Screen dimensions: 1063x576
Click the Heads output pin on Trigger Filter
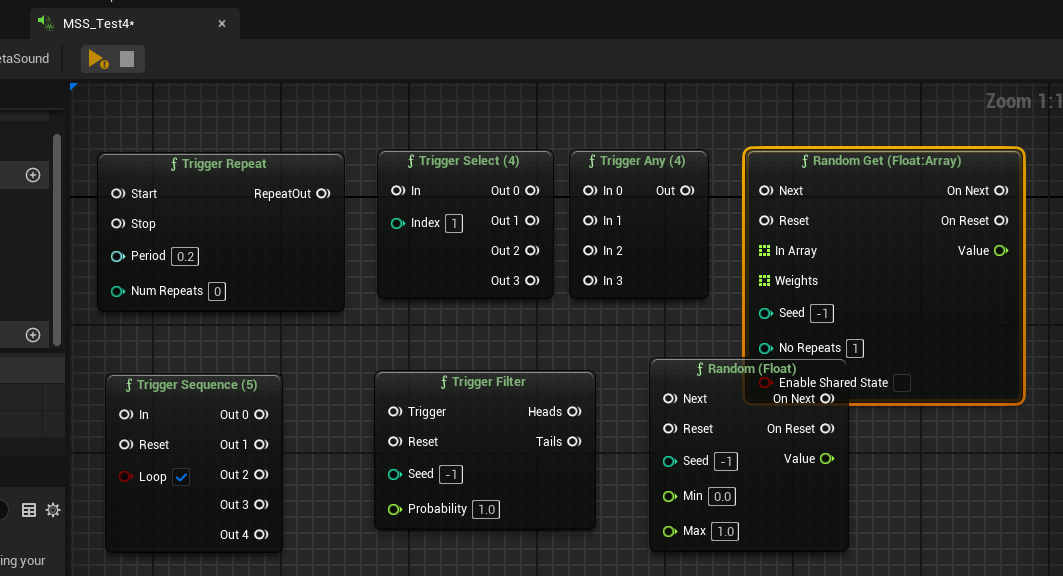pos(574,412)
